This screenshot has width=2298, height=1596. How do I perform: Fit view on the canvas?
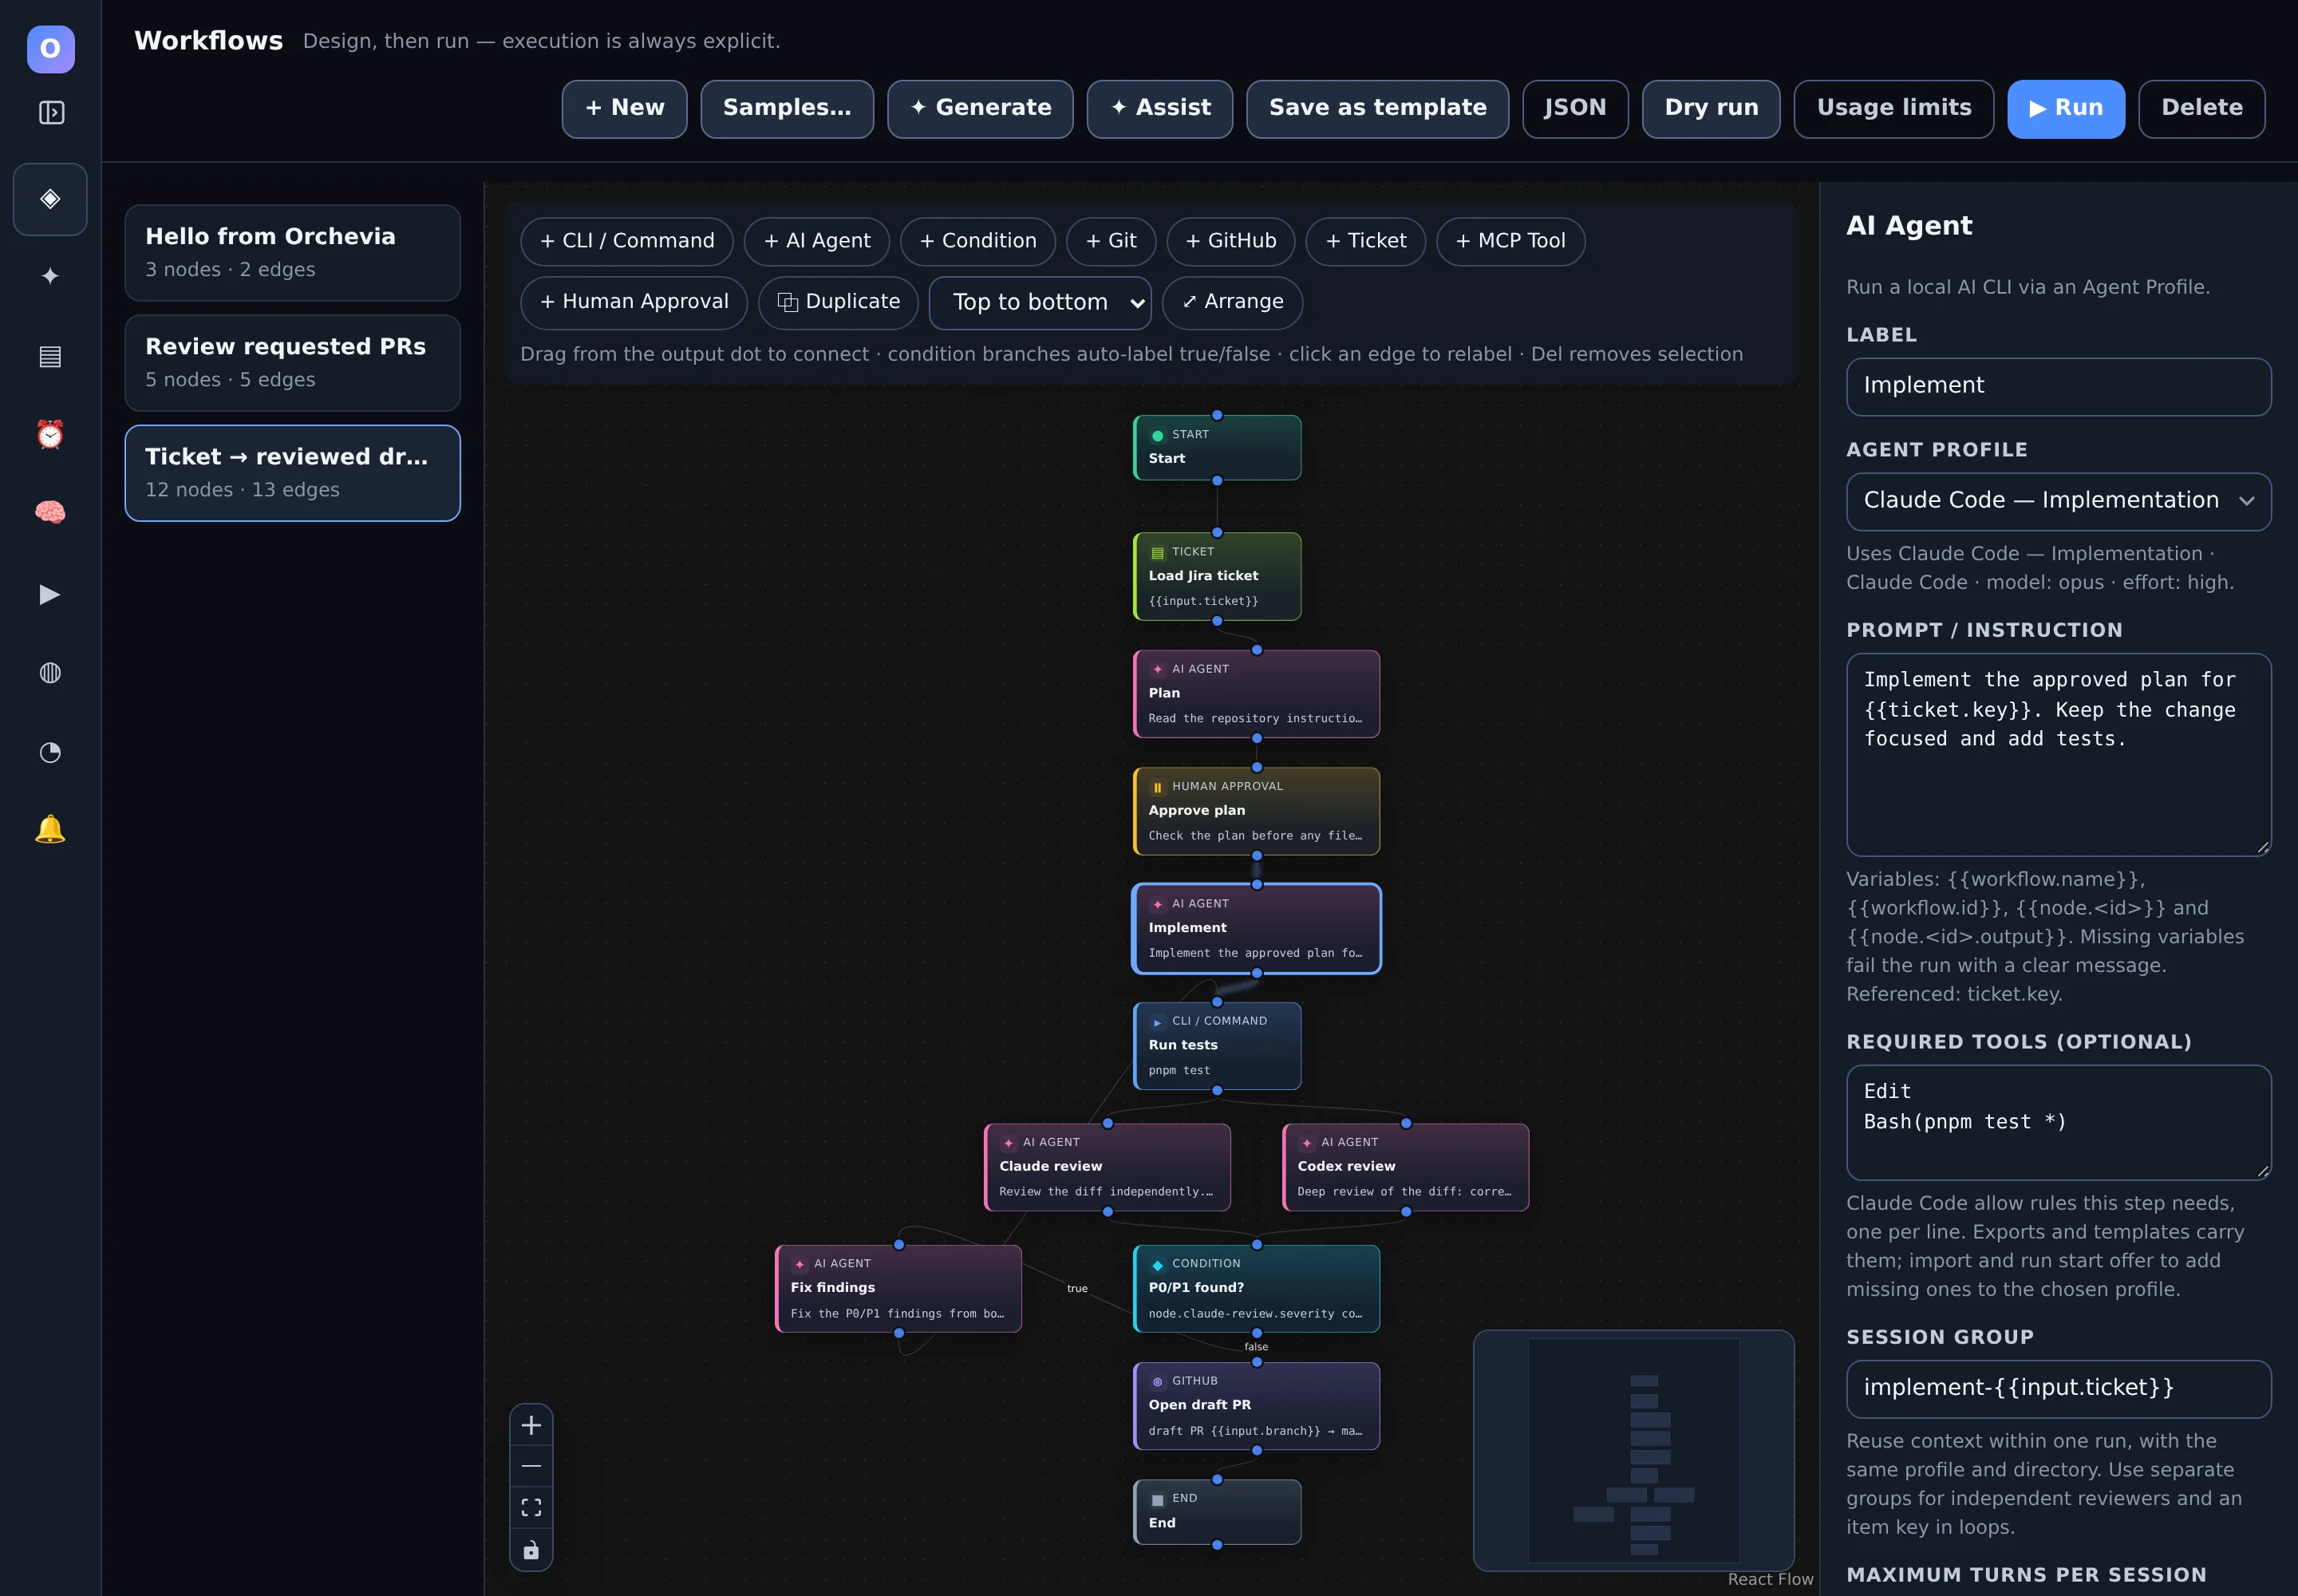pyautogui.click(x=531, y=1507)
